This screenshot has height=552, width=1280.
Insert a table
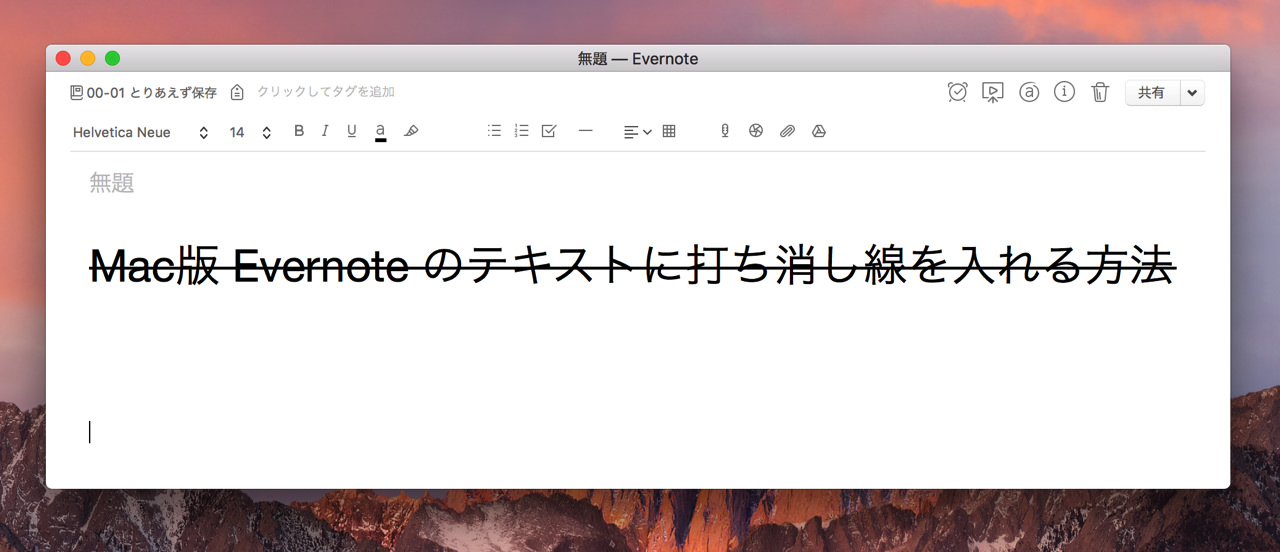coord(669,131)
